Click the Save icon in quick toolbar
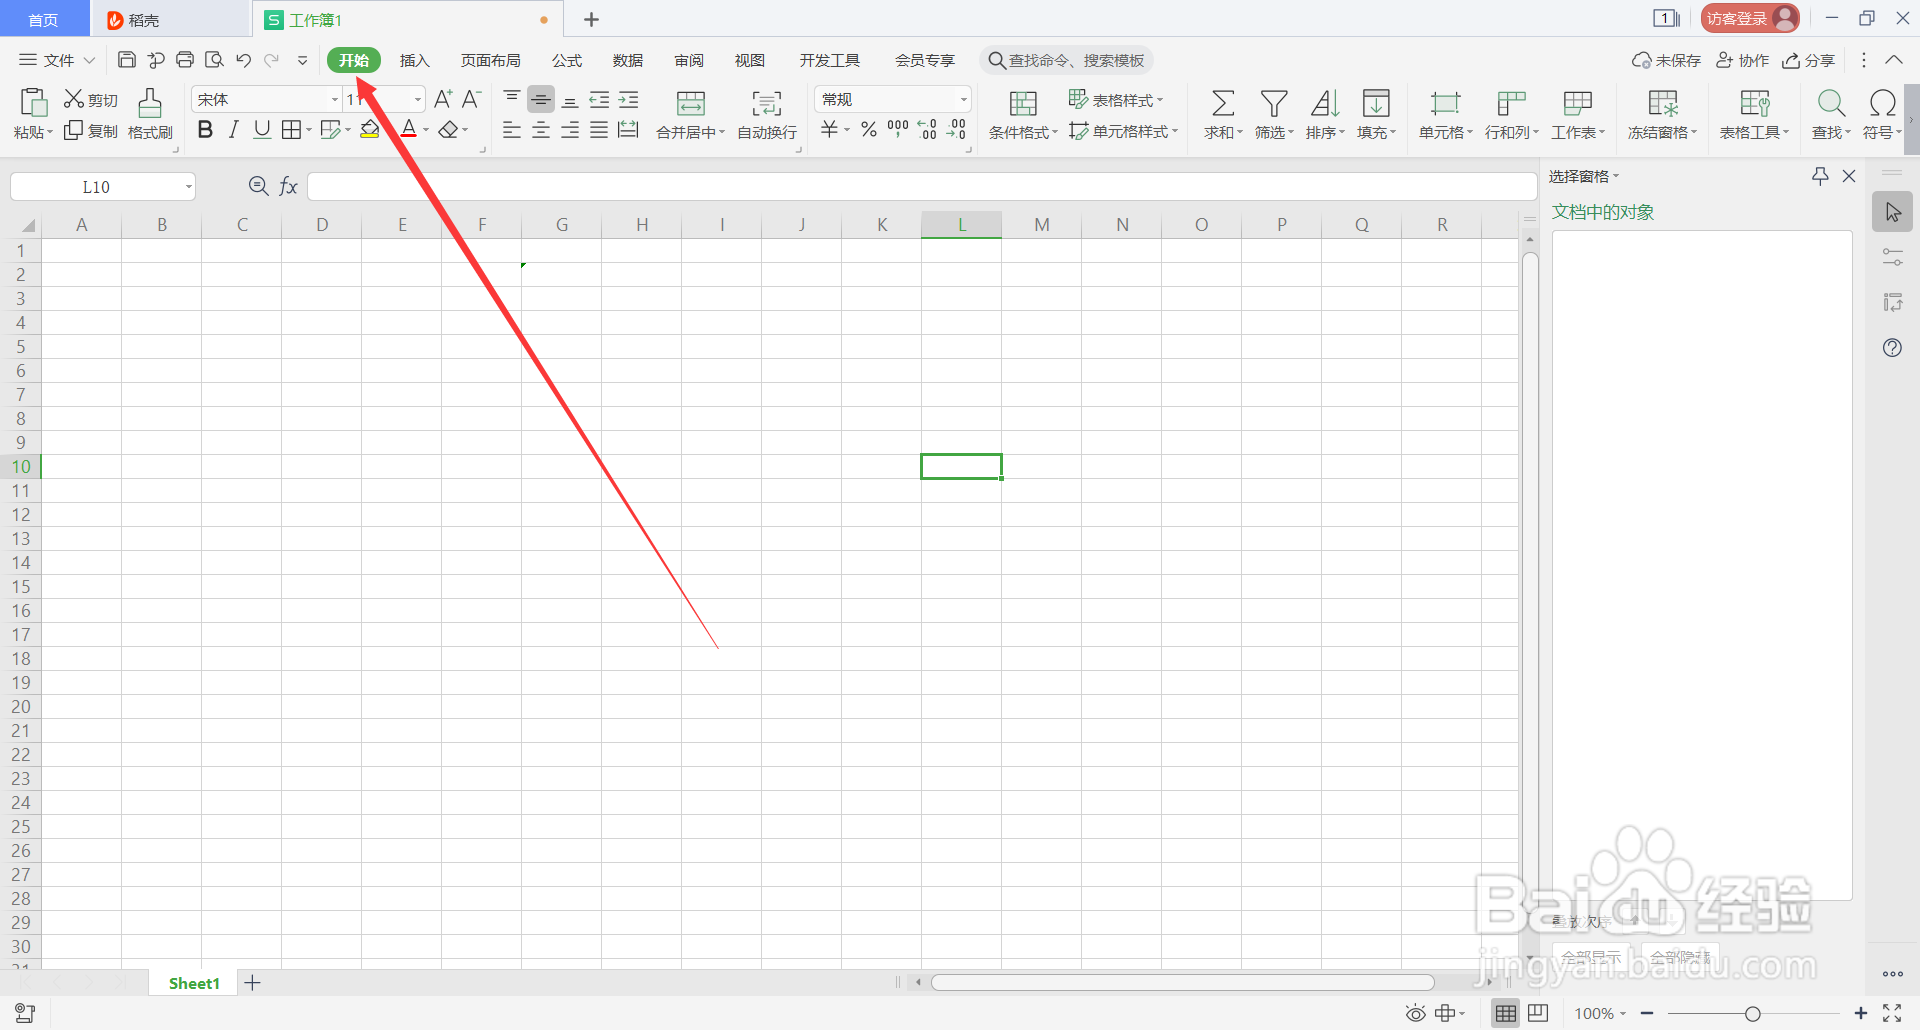Image resolution: width=1920 pixels, height=1030 pixels. click(x=127, y=60)
